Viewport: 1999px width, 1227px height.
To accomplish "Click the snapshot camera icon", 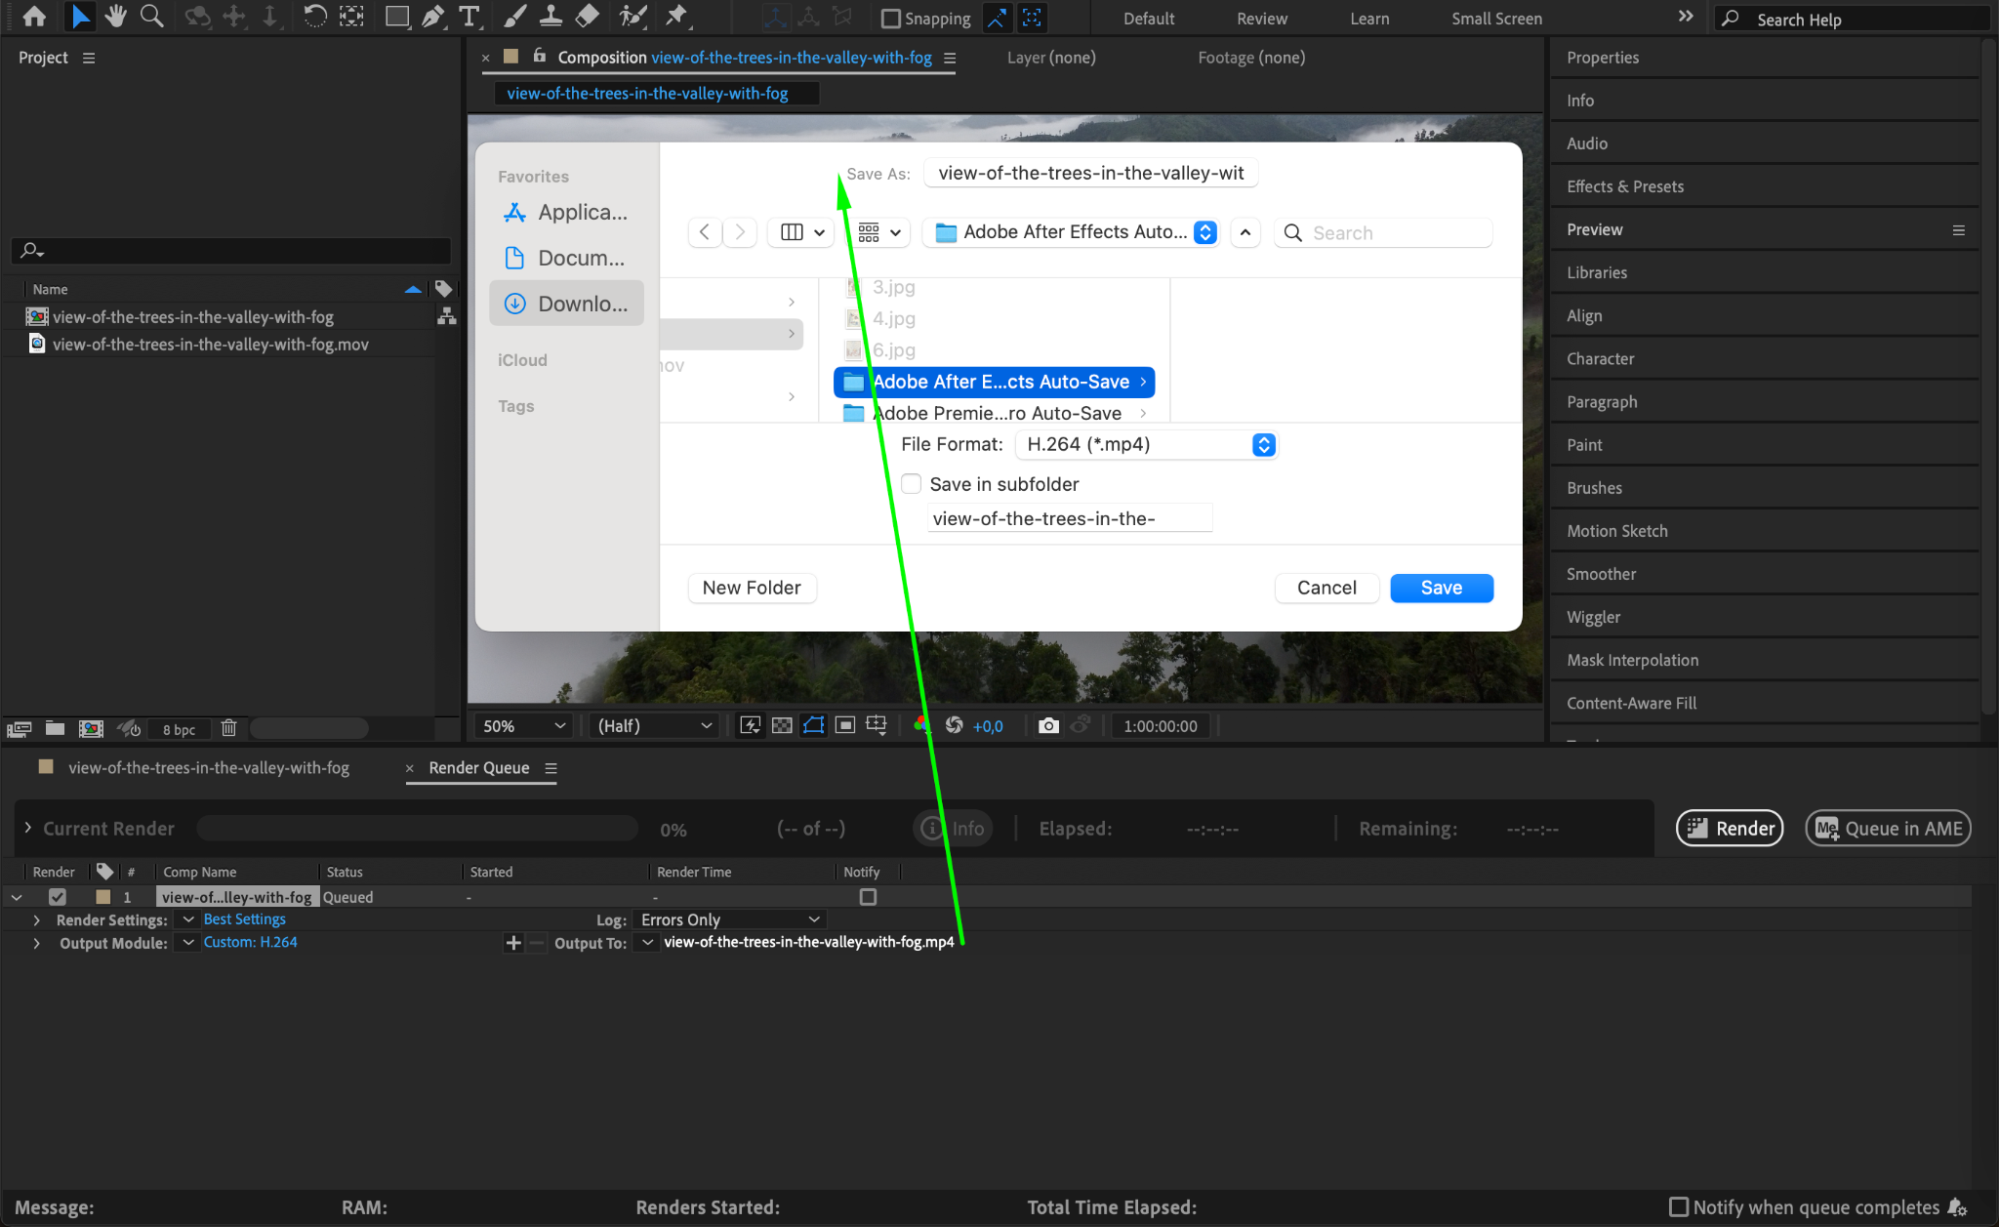I will point(1048,726).
